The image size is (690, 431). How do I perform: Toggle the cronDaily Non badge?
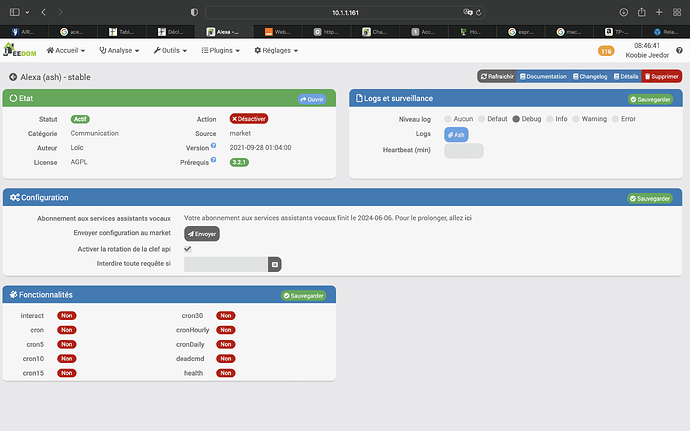pos(226,344)
